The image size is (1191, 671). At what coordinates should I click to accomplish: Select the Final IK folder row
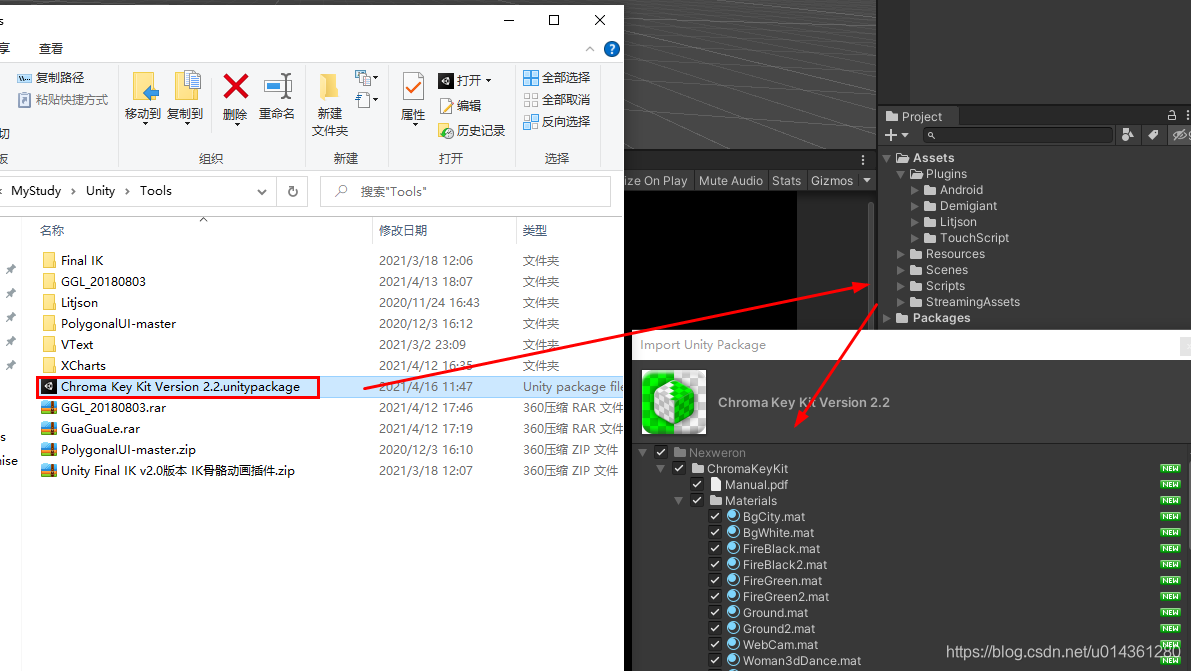tap(330, 261)
